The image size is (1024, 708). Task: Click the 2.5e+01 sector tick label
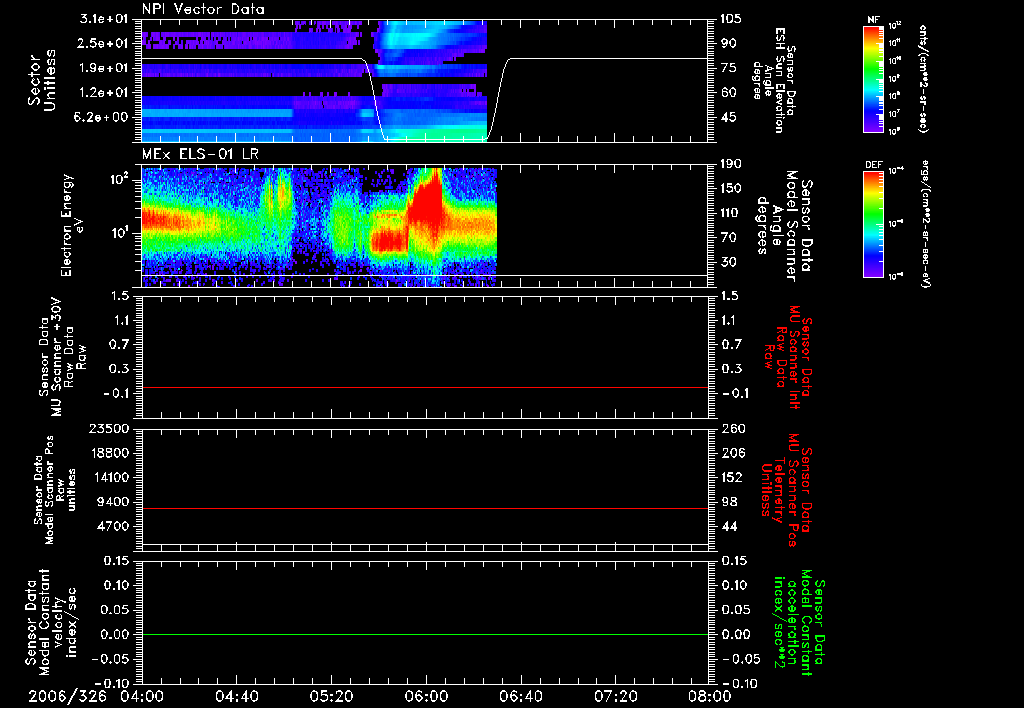[104, 44]
